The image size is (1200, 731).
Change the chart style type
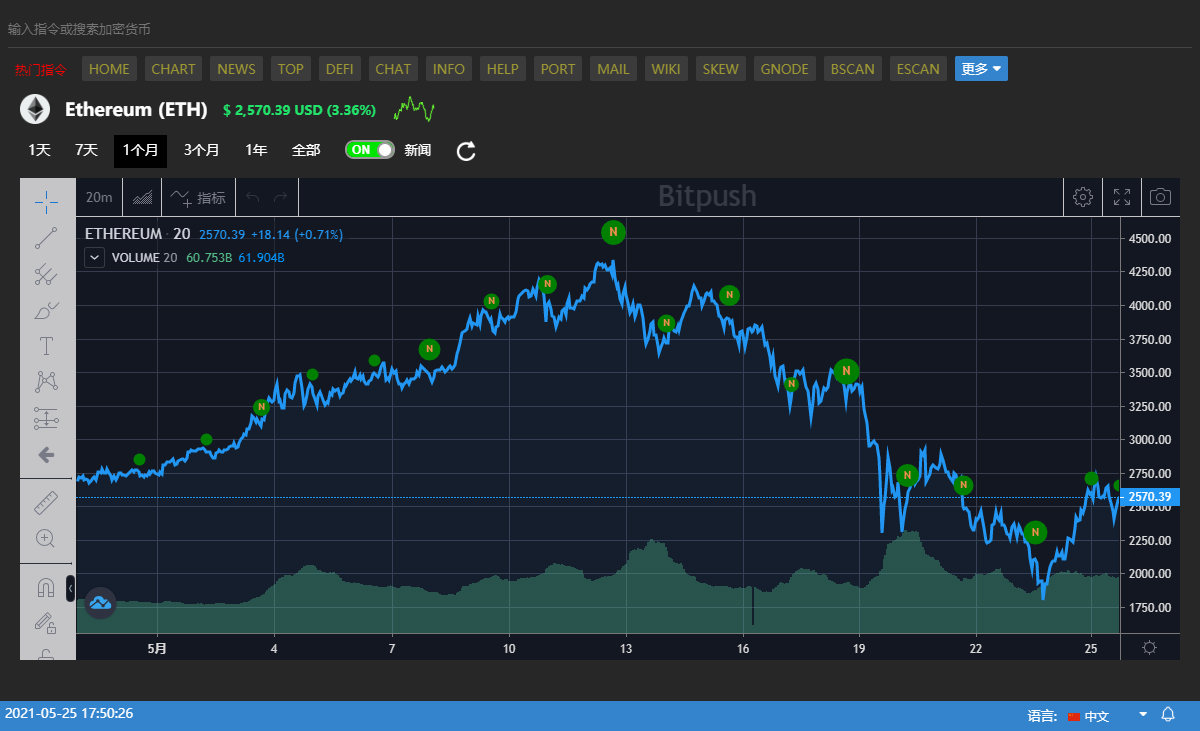pyautogui.click(x=143, y=198)
